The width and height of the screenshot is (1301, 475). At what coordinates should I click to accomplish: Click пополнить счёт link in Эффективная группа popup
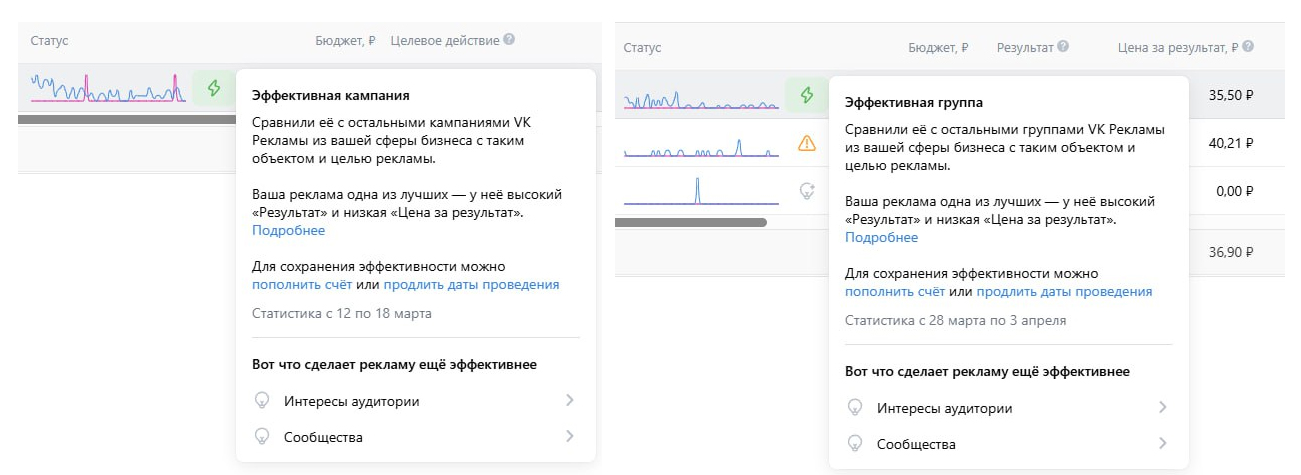(x=894, y=292)
